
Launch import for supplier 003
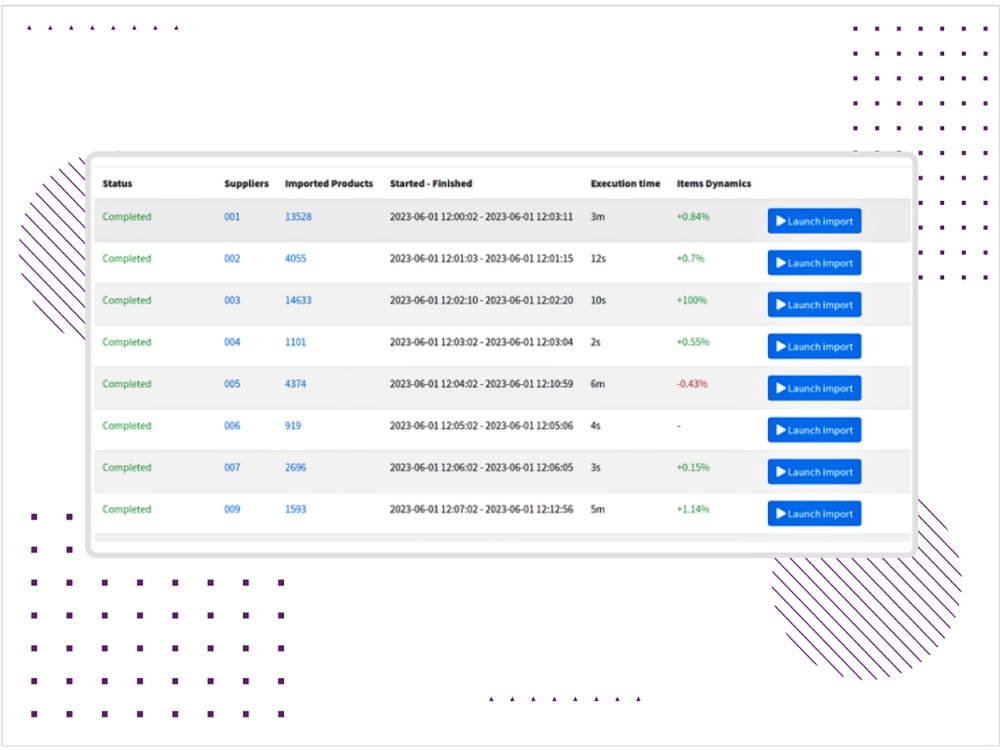[x=814, y=304]
